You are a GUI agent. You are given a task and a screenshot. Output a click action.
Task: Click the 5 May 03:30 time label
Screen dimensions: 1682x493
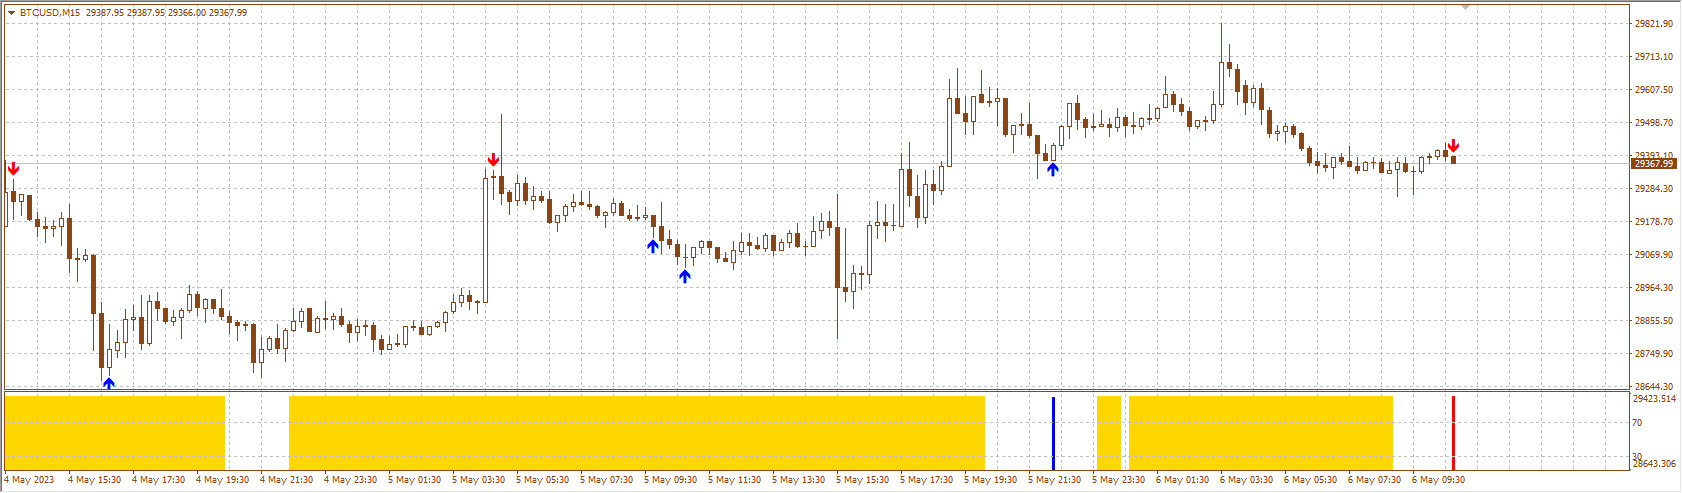(x=478, y=480)
